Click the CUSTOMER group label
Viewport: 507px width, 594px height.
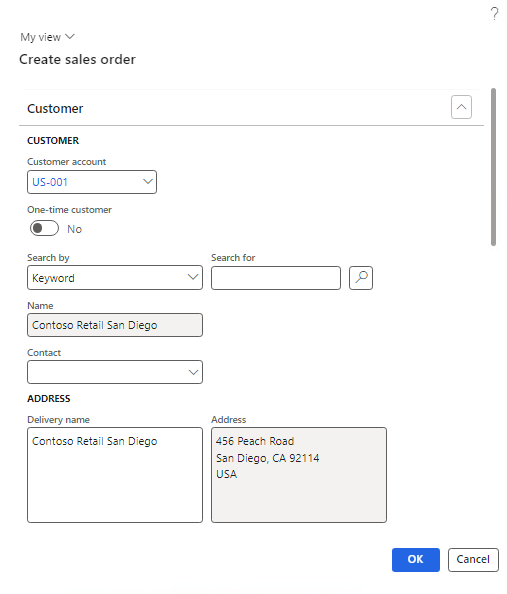(x=53, y=141)
